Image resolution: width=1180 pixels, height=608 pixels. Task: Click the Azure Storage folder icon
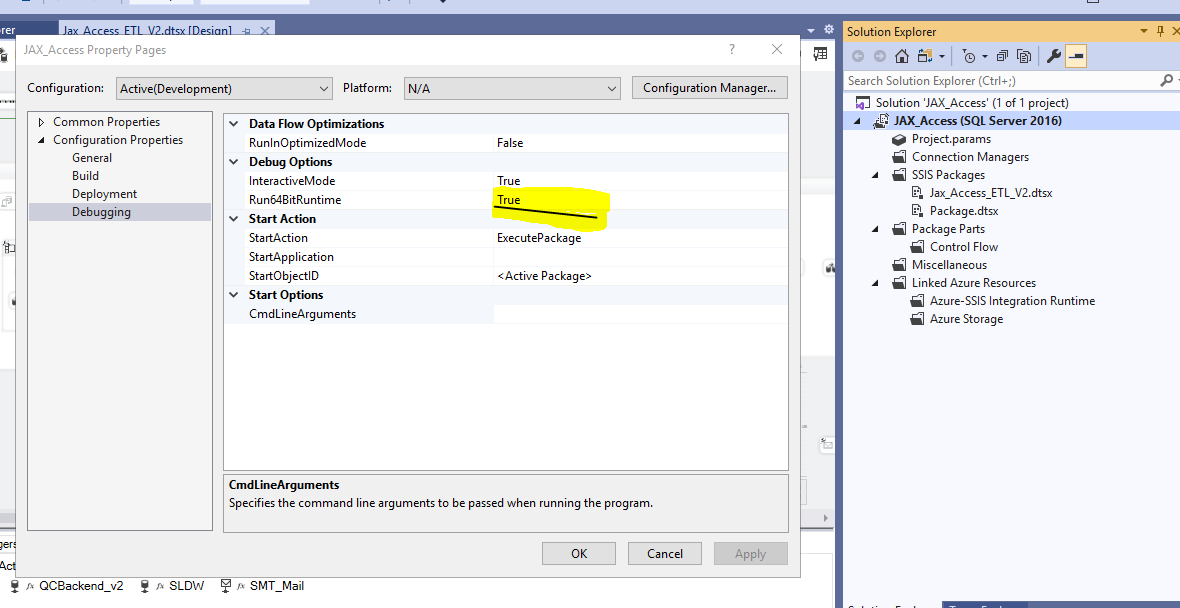click(917, 319)
